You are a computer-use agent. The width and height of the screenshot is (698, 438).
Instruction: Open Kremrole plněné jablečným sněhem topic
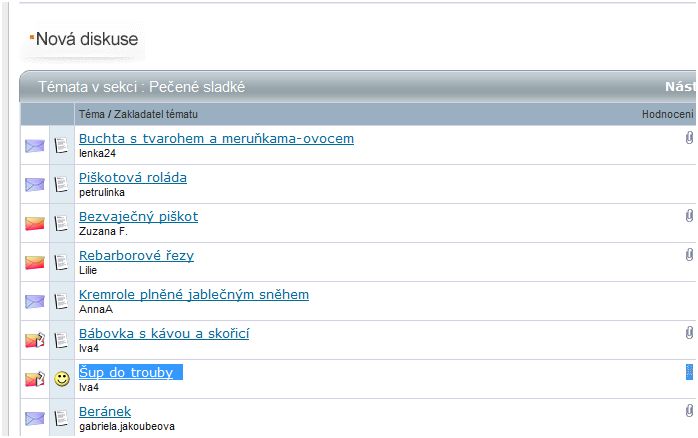(194, 294)
